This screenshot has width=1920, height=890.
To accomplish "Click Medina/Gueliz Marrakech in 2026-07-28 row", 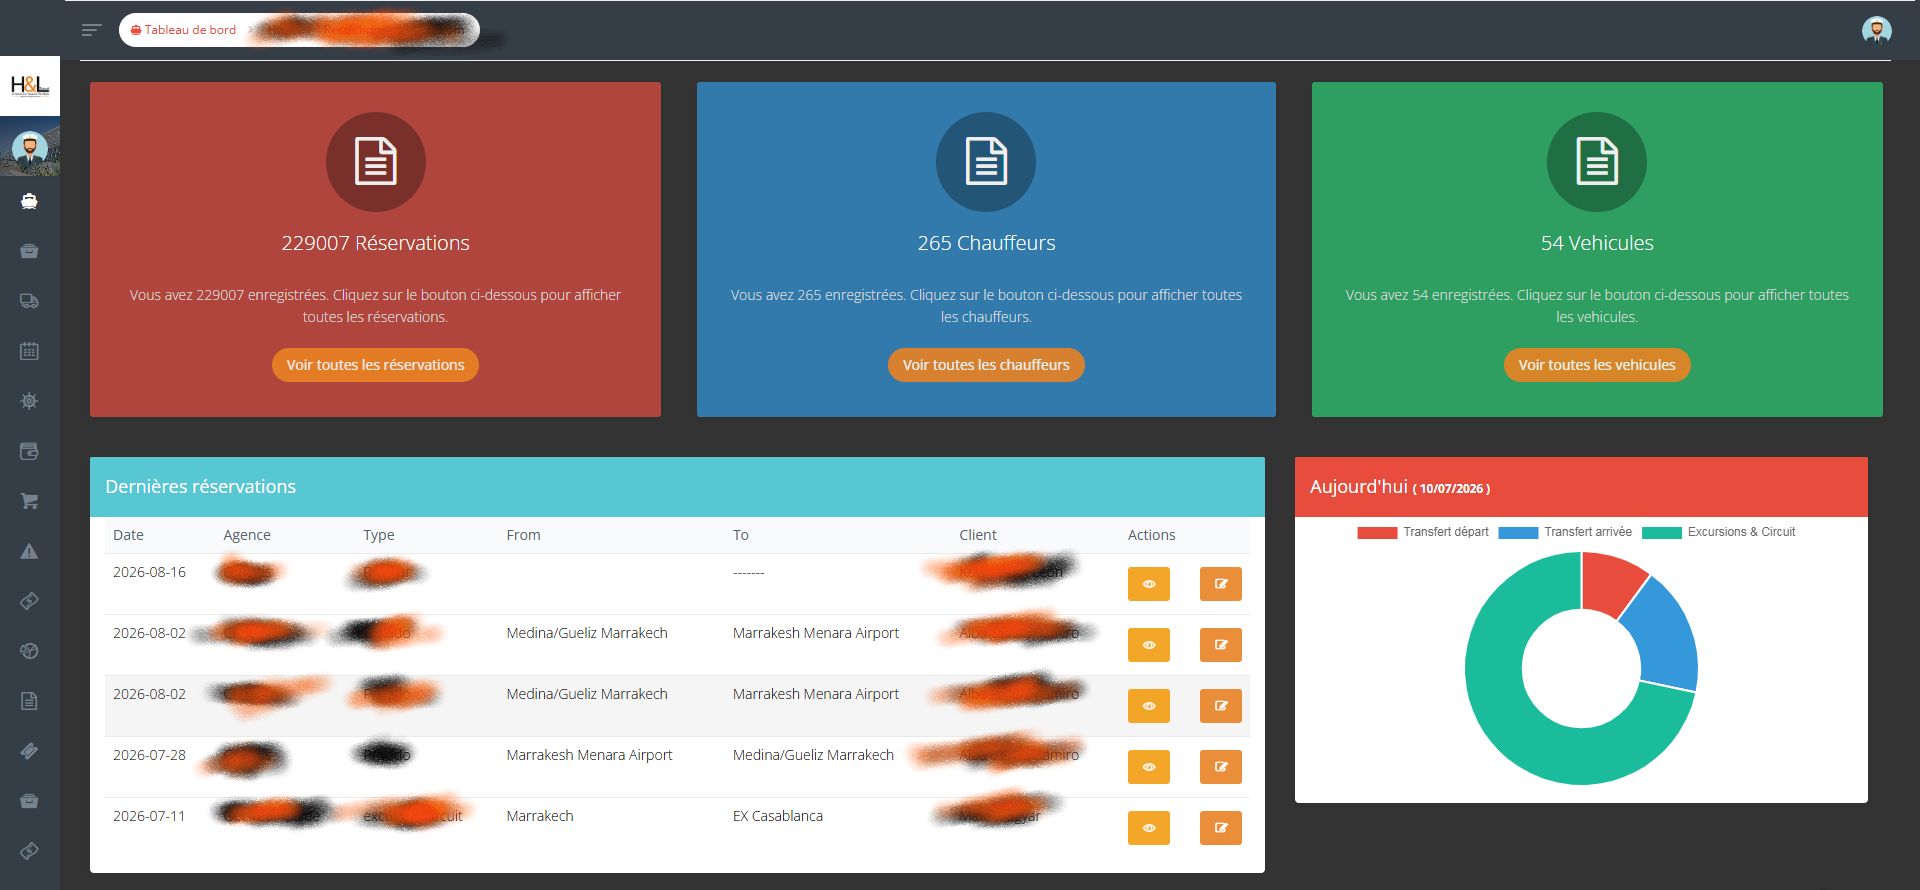I will click(x=813, y=755).
